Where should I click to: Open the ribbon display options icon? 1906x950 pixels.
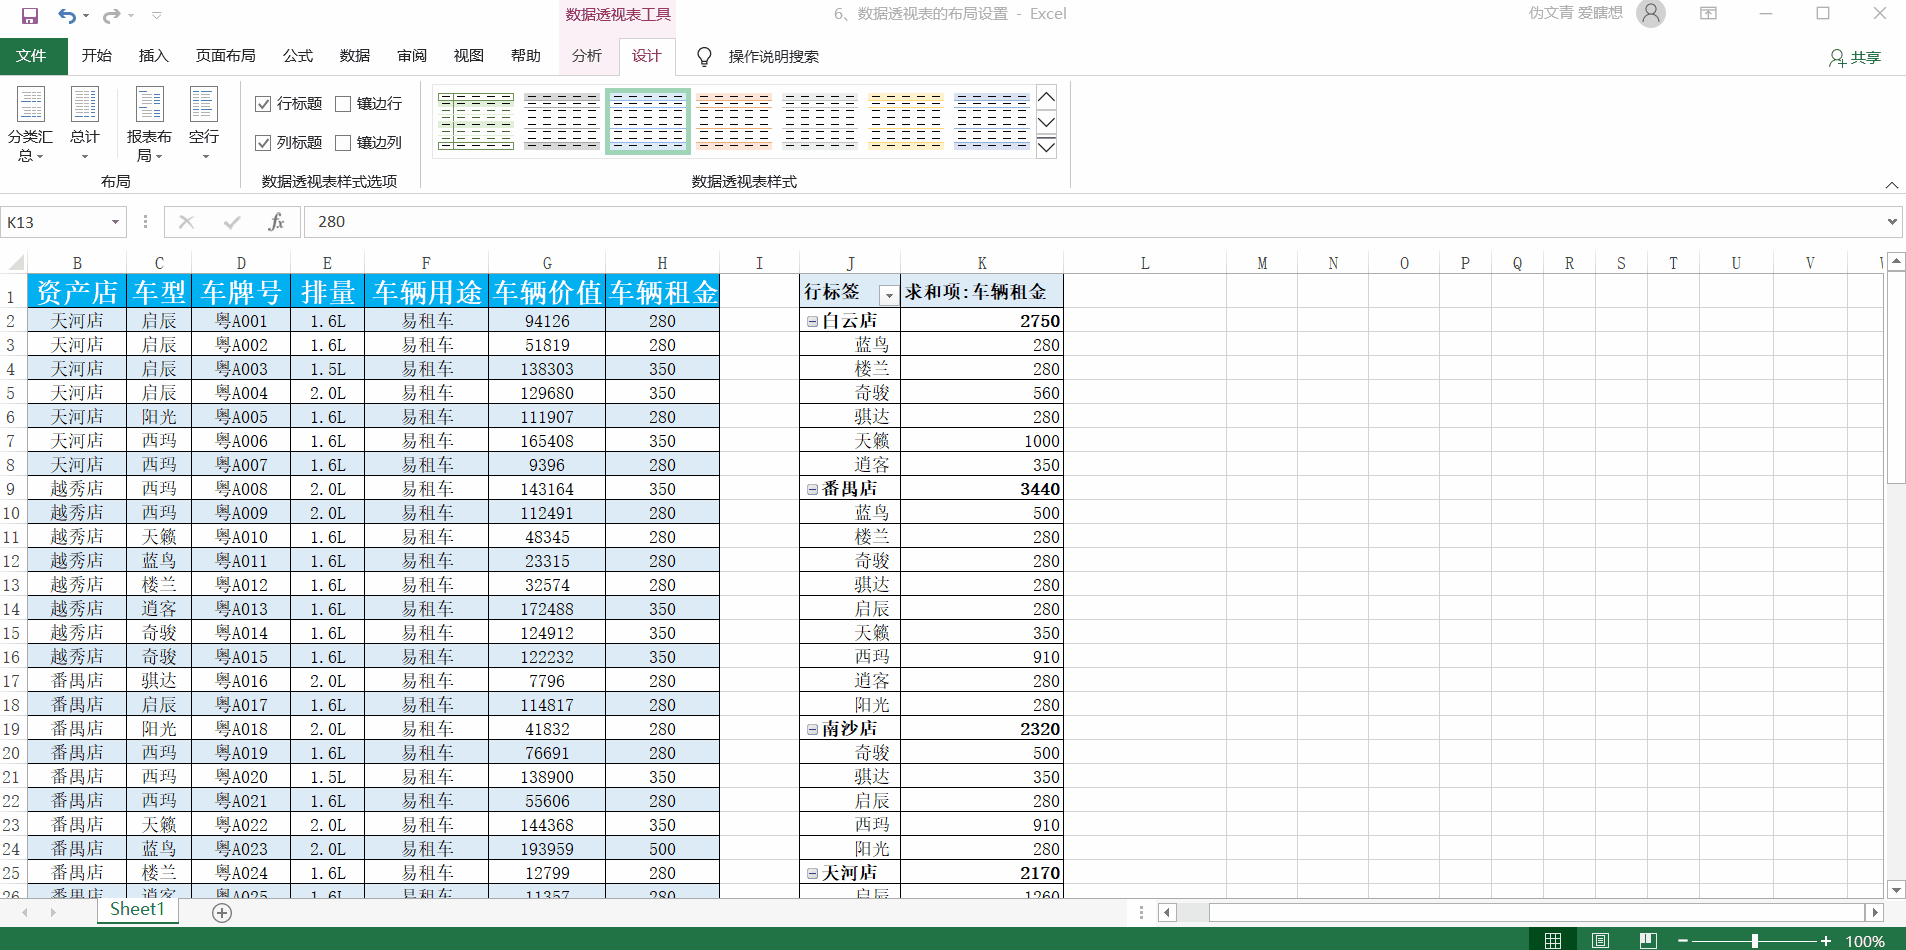[1708, 14]
